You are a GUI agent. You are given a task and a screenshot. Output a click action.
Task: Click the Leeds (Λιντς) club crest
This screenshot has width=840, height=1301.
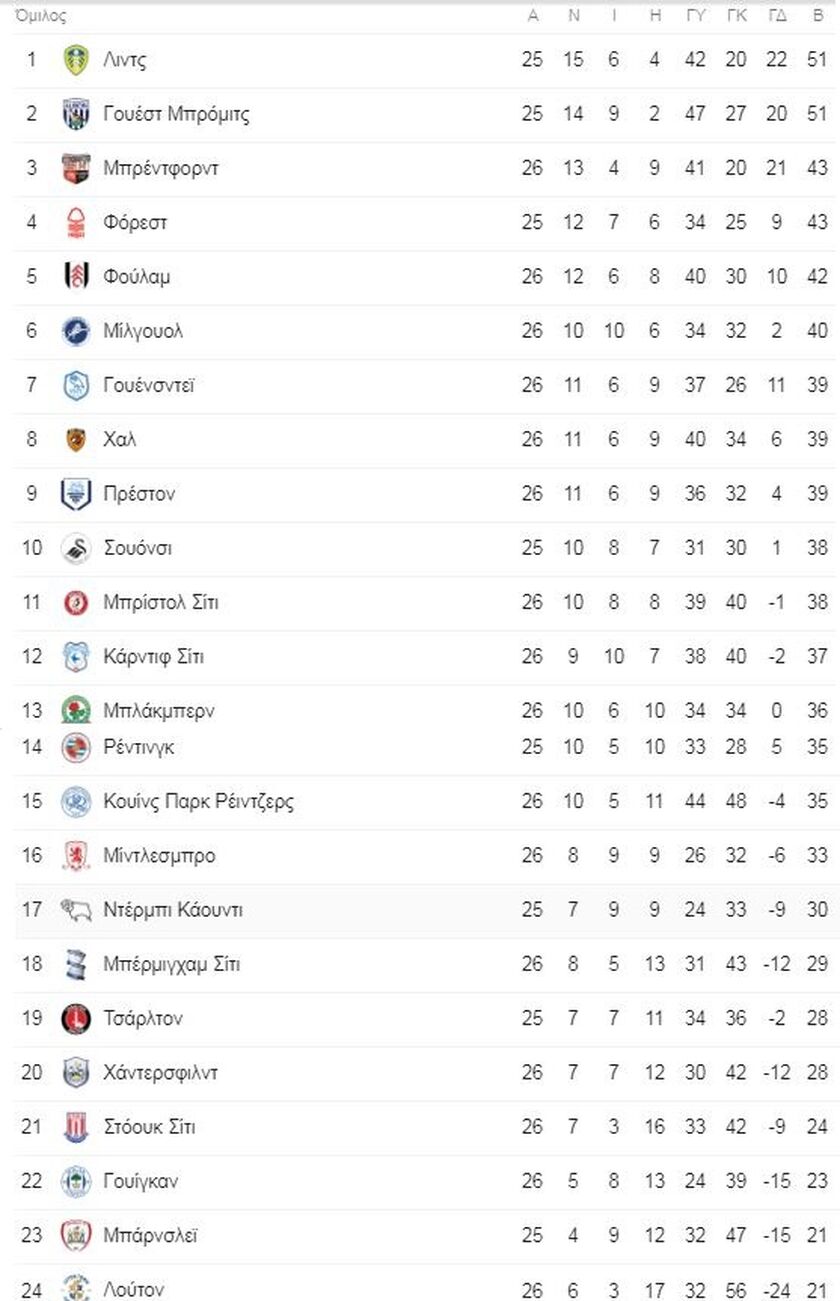[x=75, y=60]
